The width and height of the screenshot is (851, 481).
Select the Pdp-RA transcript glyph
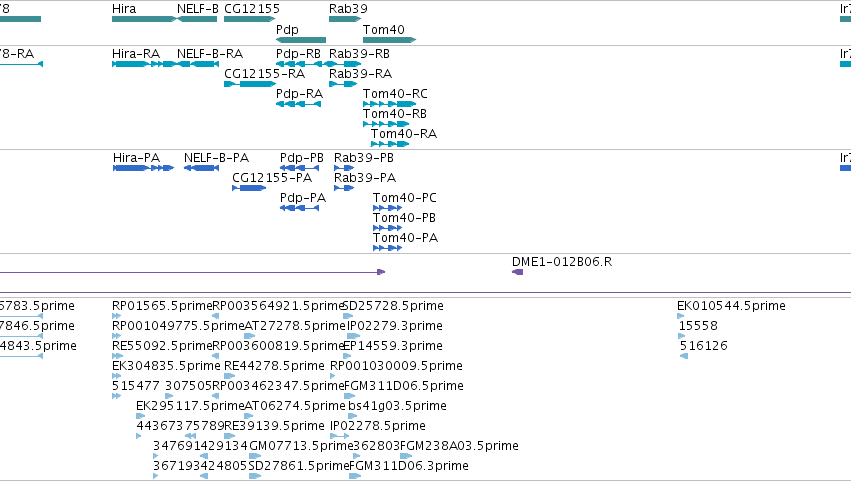299,104
